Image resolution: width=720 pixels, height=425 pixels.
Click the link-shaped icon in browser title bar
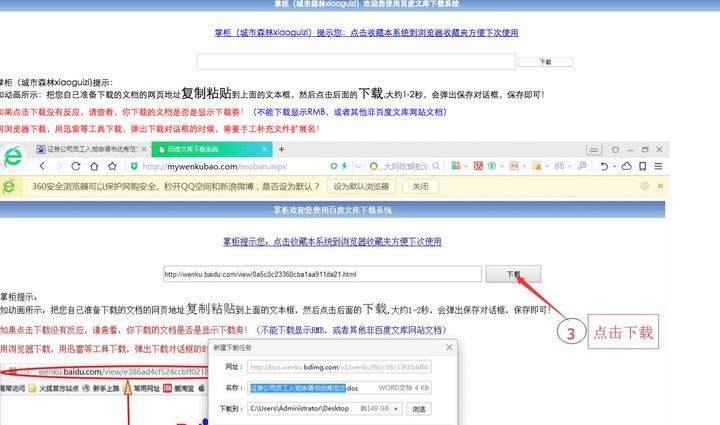594,150
